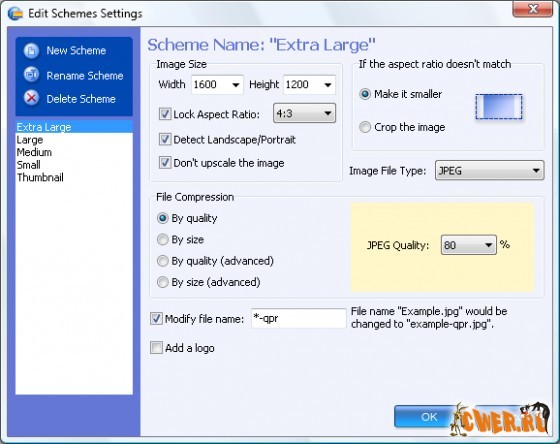Enable the Add a logo checkbox
This screenshot has height=444, width=560.
pyautogui.click(x=156, y=348)
